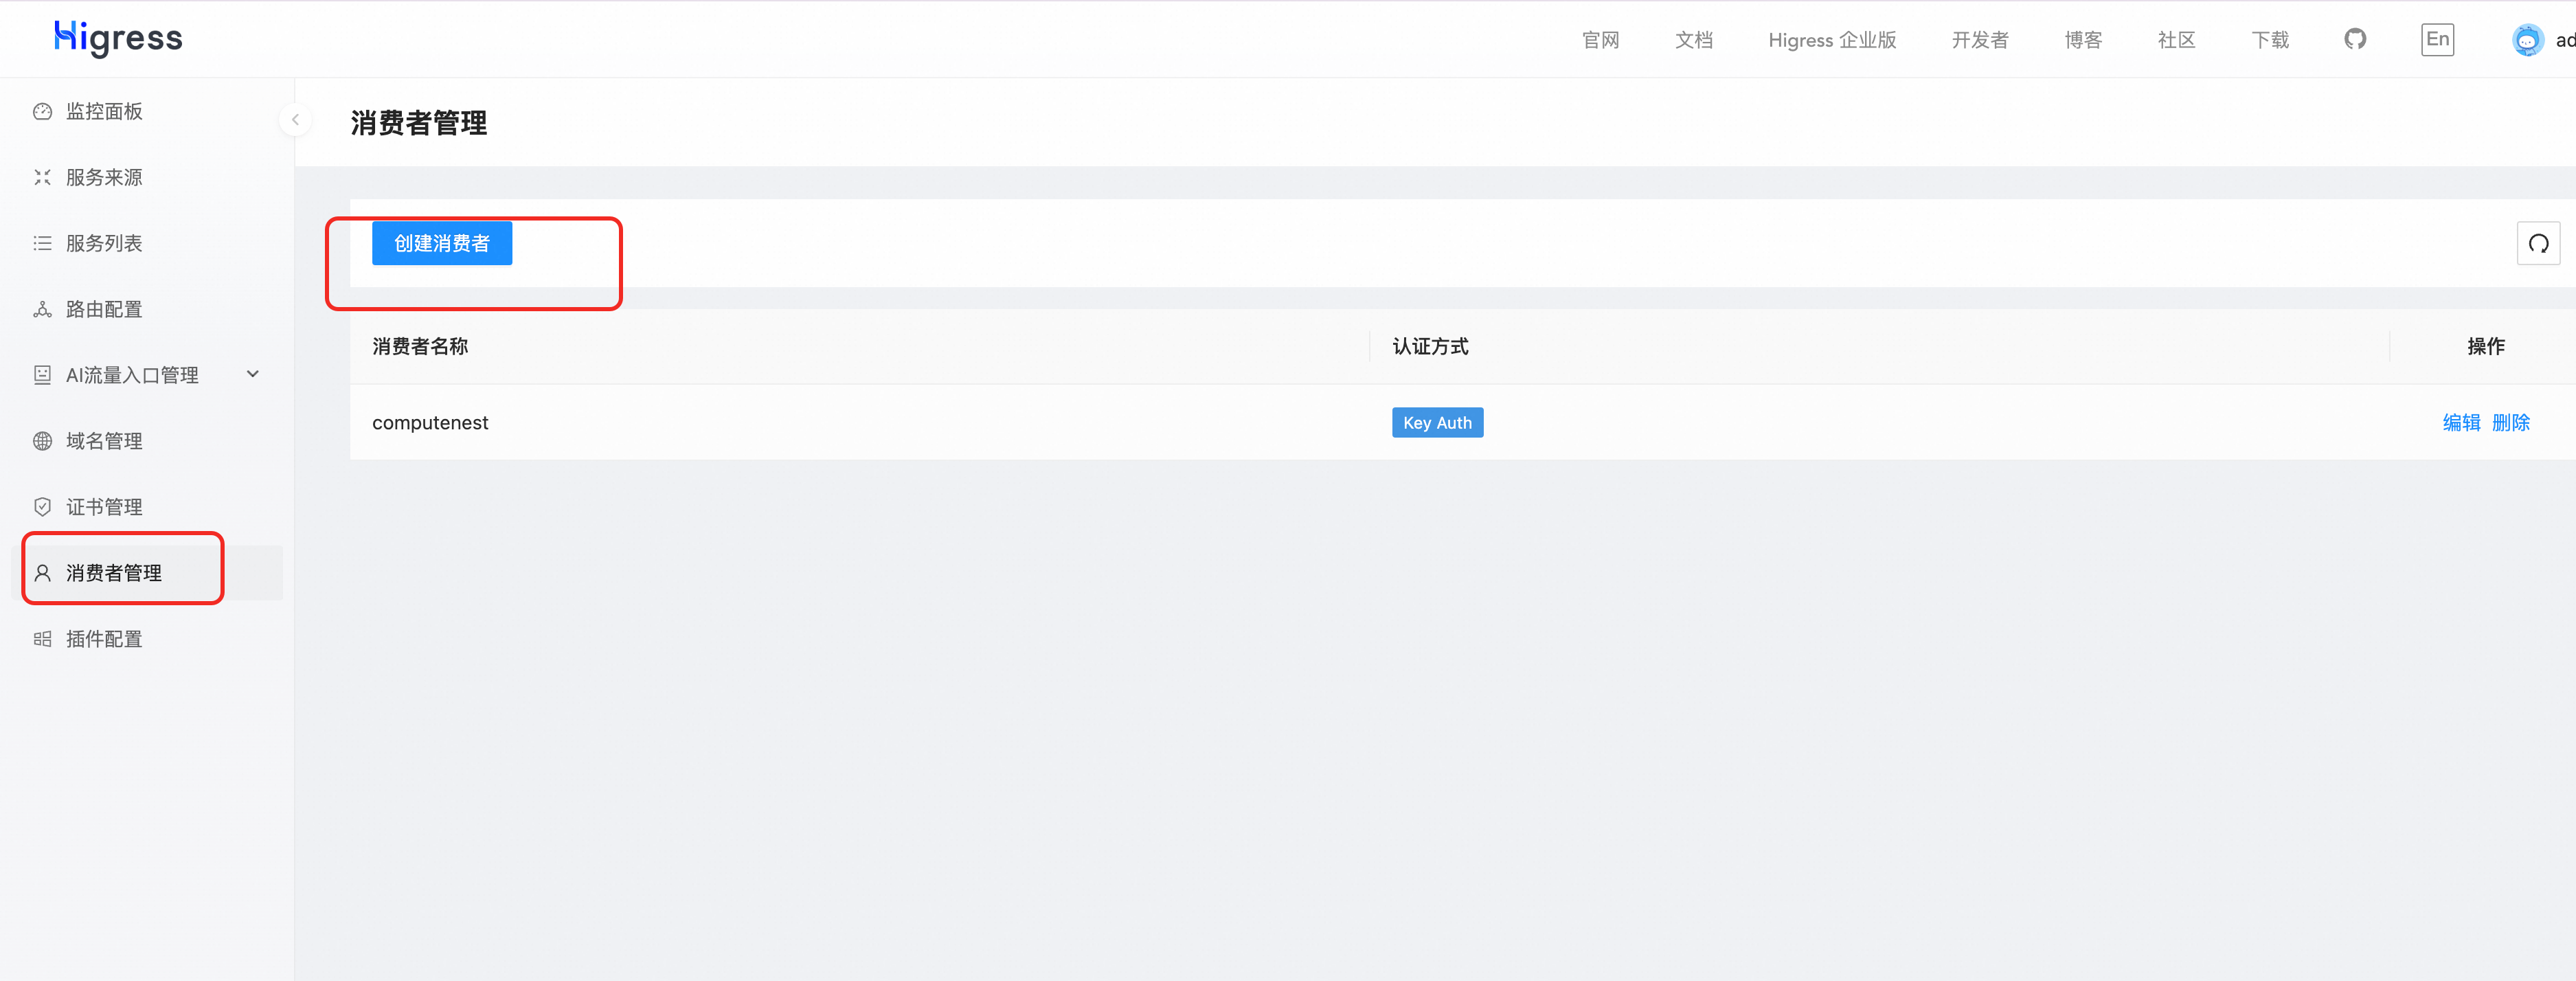2576x981 pixels.
Task: Click the refresh icon button
Action: tap(2537, 243)
